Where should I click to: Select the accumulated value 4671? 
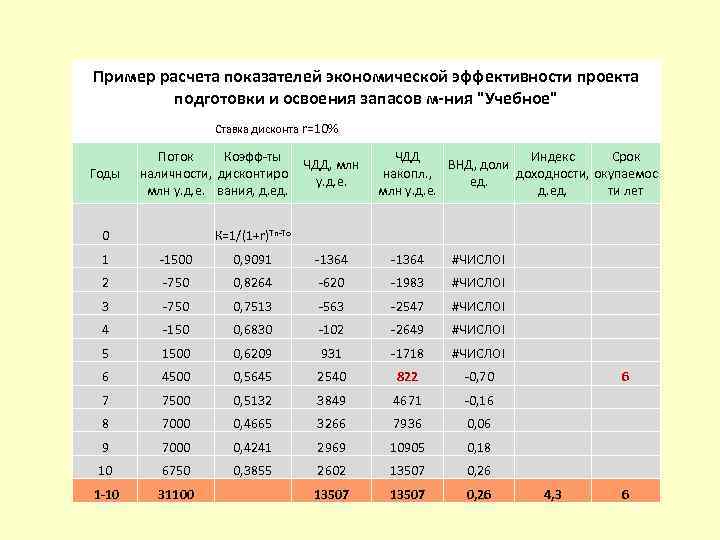[407, 400]
